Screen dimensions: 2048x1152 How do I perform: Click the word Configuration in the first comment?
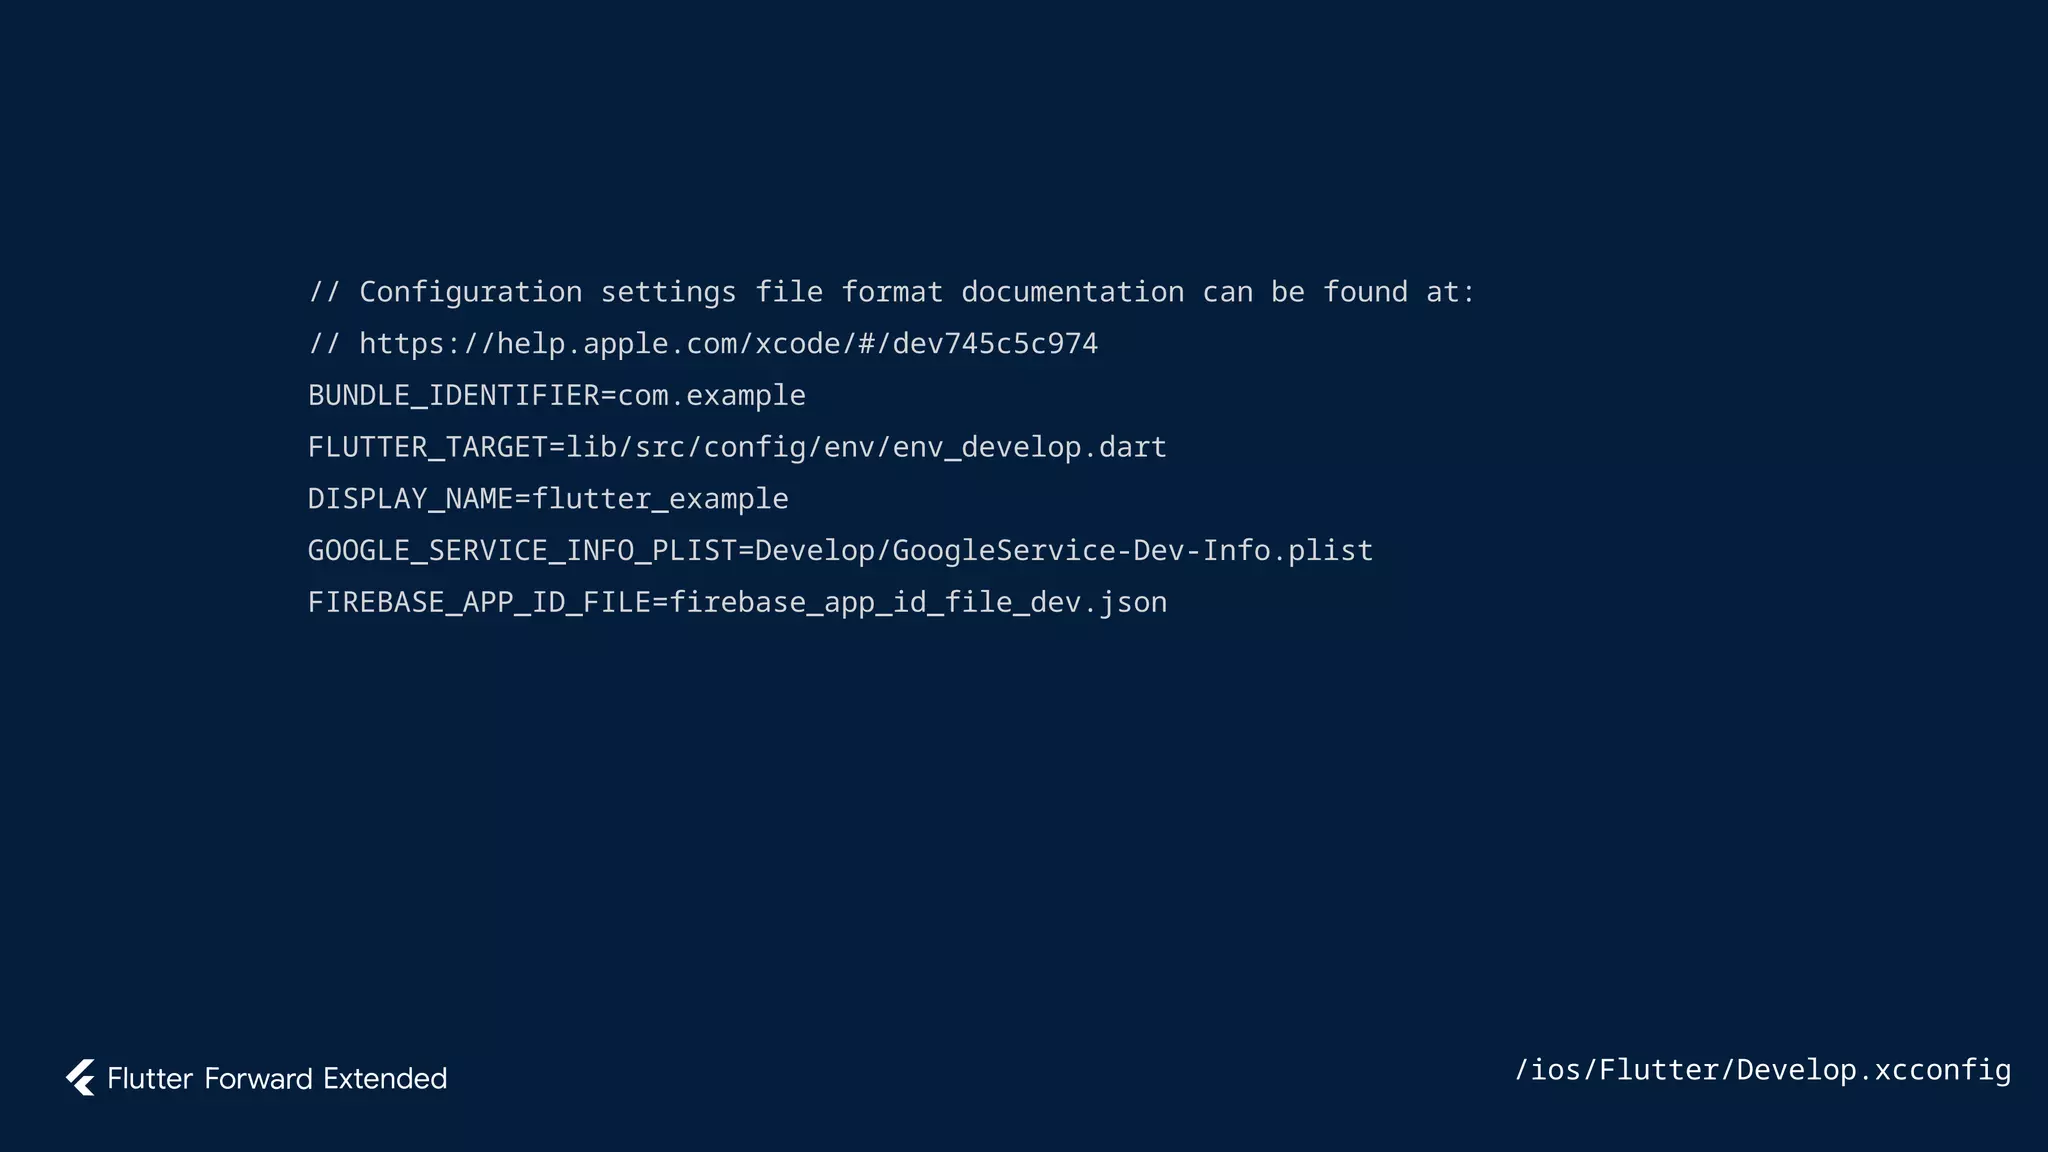tap(470, 292)
